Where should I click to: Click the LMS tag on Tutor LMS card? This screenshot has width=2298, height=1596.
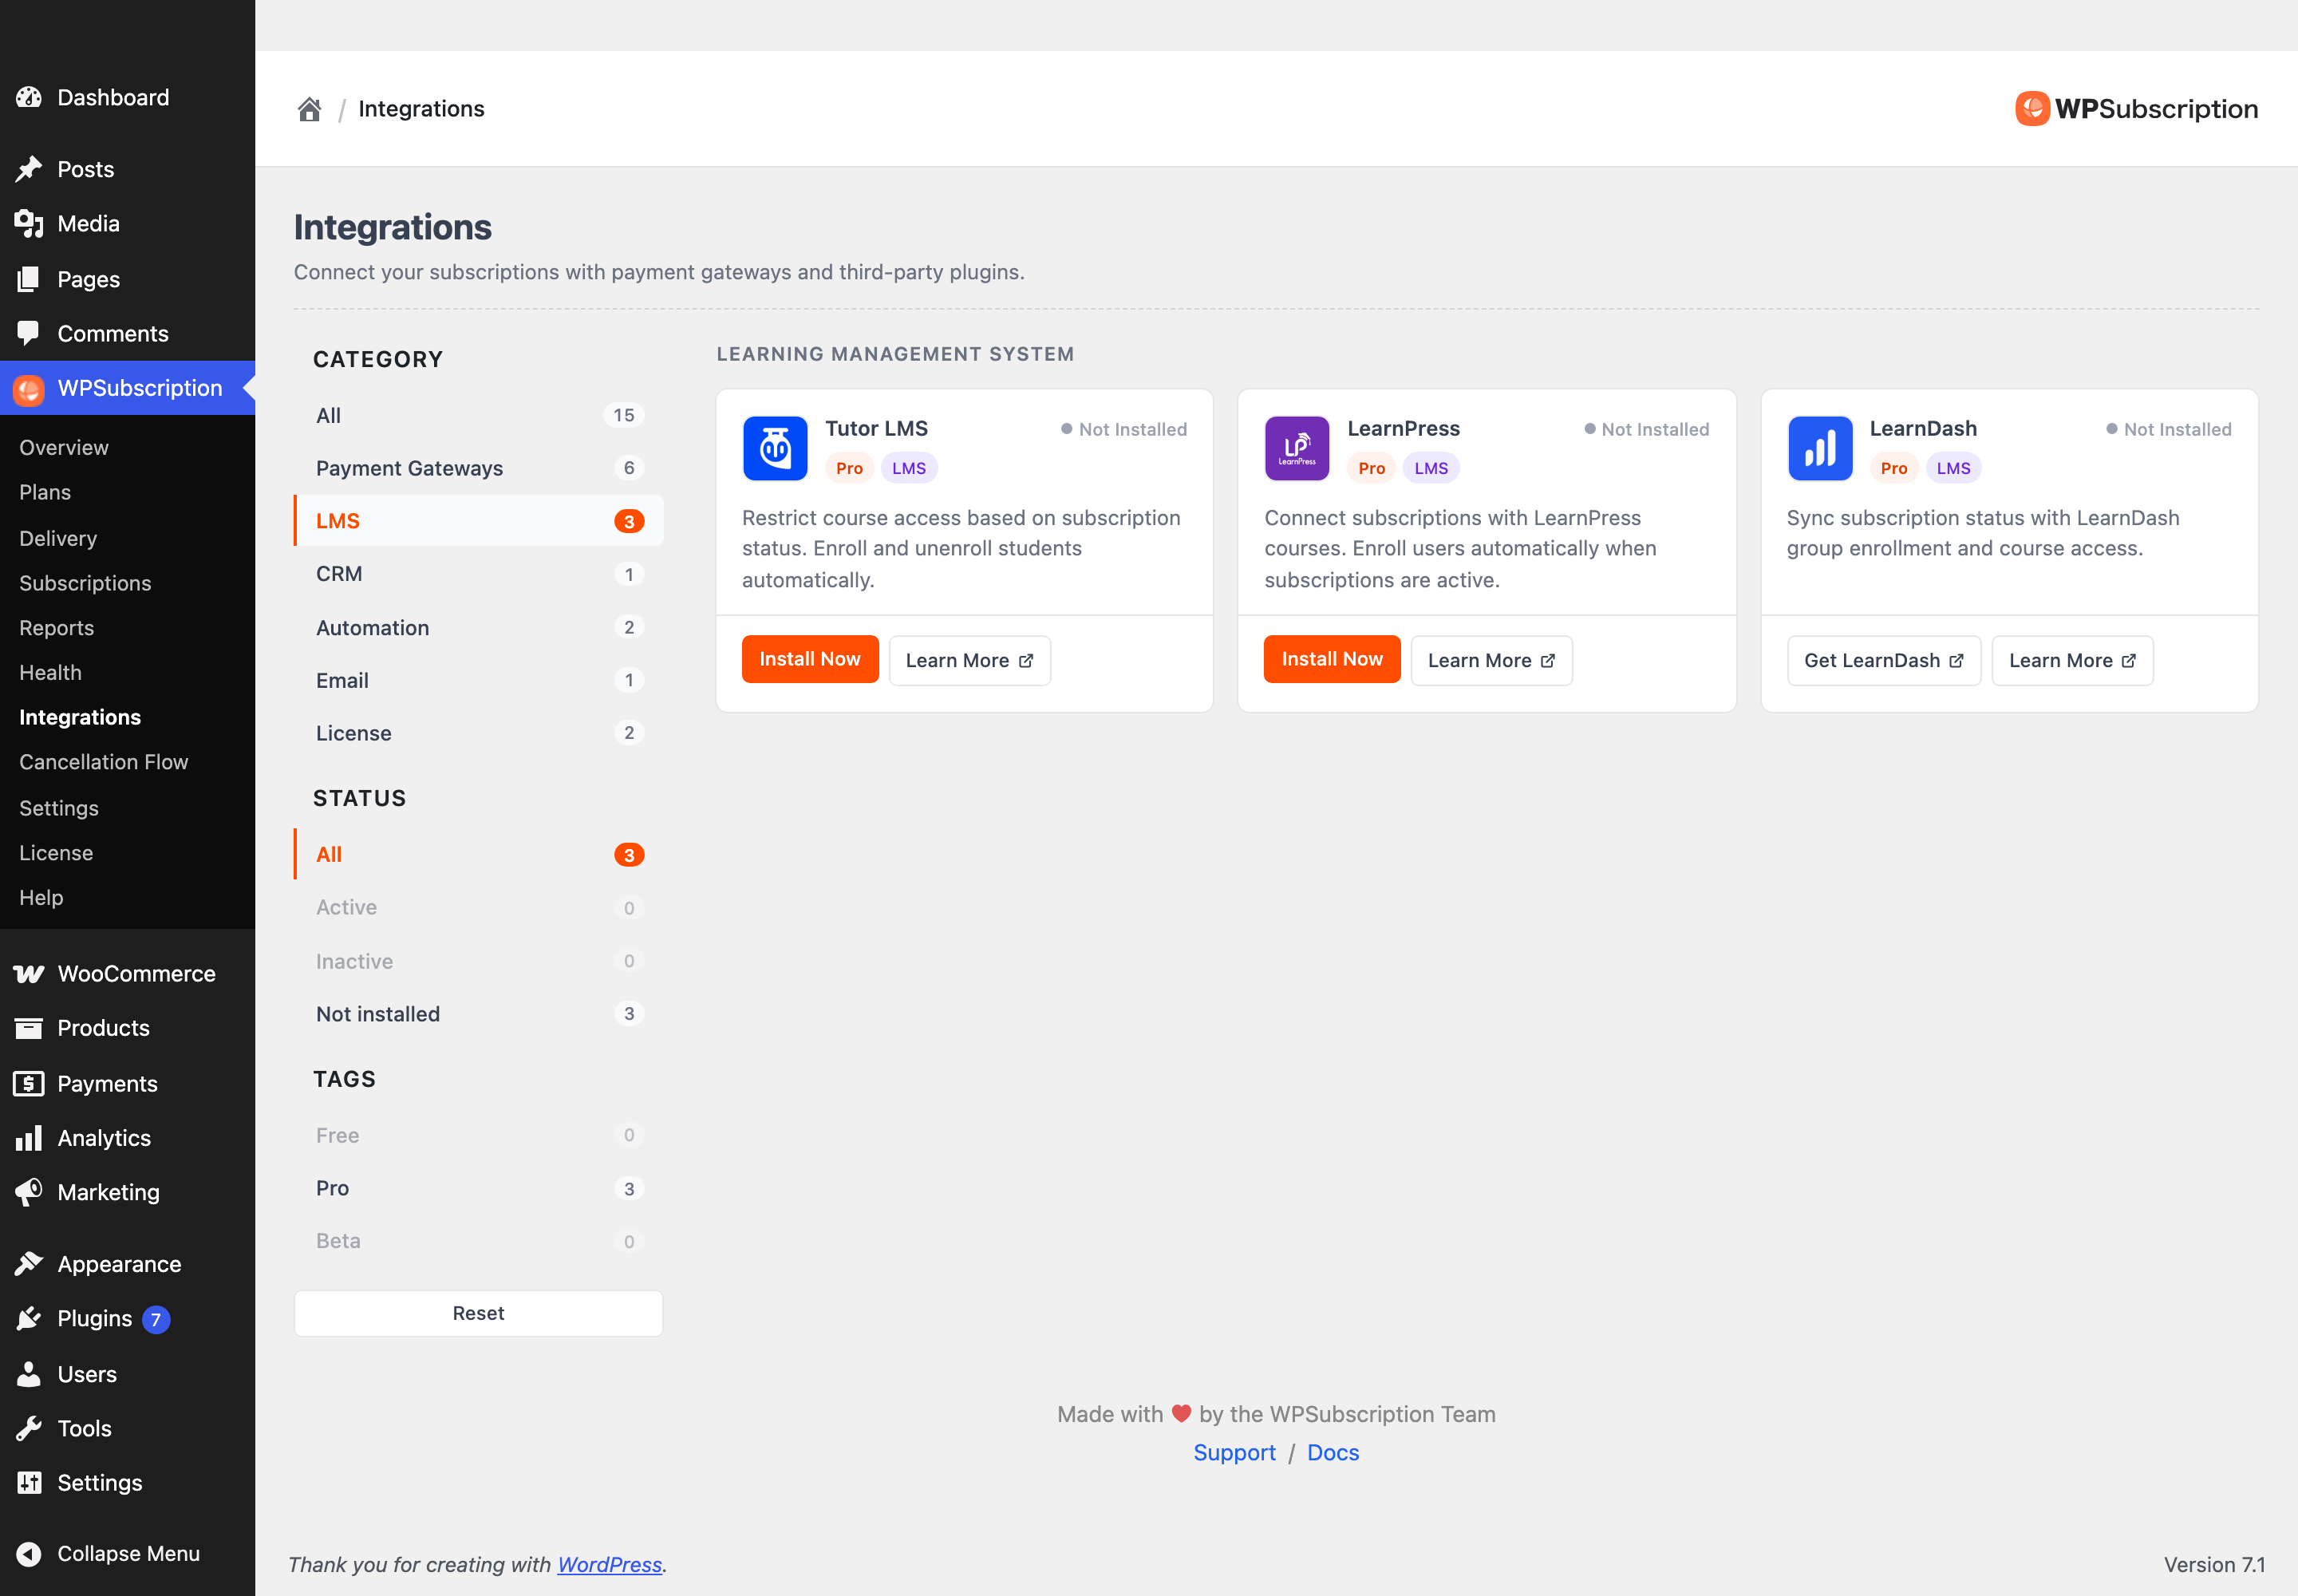pyautogui.click(x=908, y=468)
